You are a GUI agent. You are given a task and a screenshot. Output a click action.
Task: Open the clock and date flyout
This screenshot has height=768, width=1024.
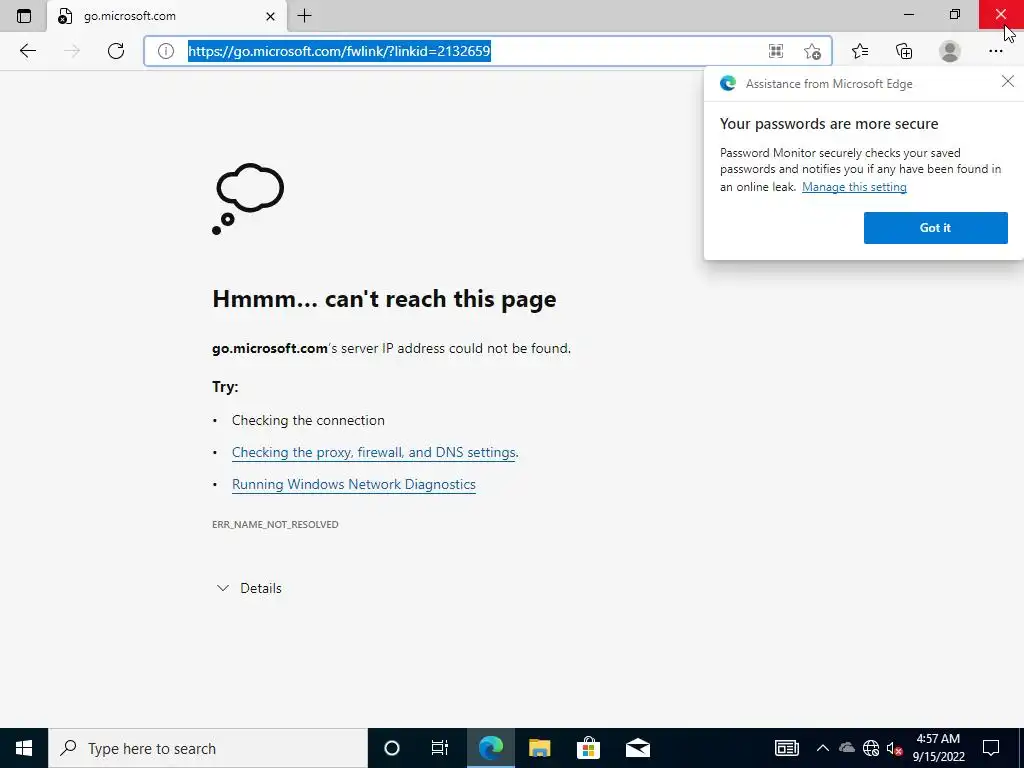(x=938, y=748)
